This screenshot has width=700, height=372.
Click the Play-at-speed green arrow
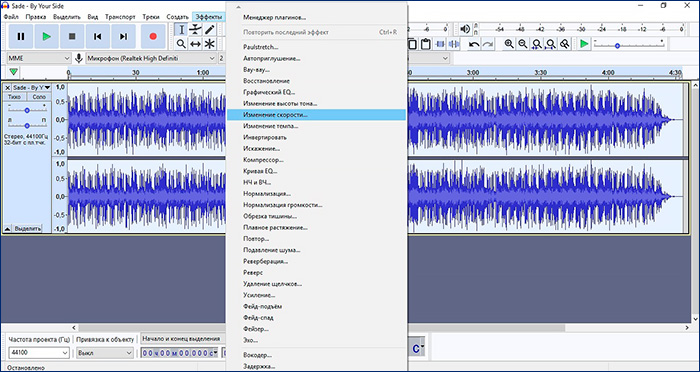584,44
